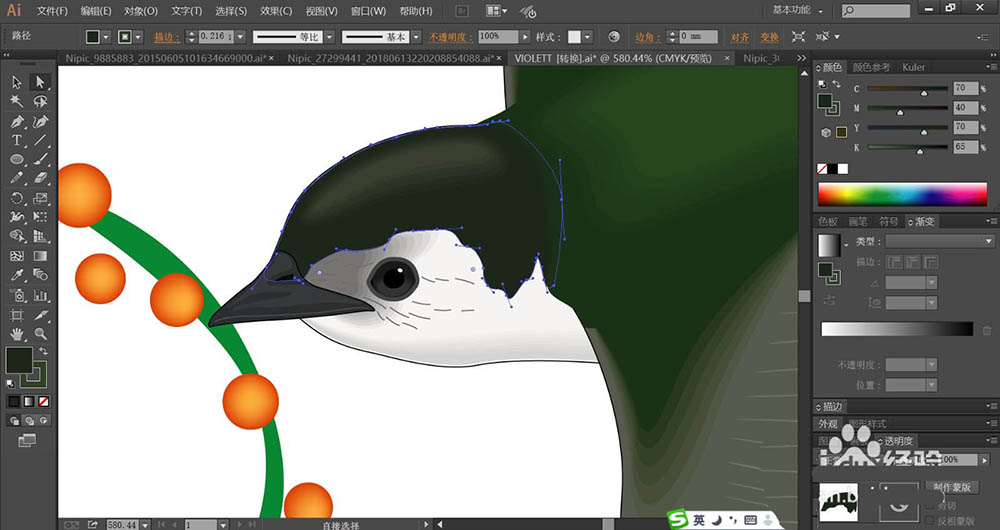
Task: Select the Column Graph tool
Action: pyautogui.click(x=40, y=295)
